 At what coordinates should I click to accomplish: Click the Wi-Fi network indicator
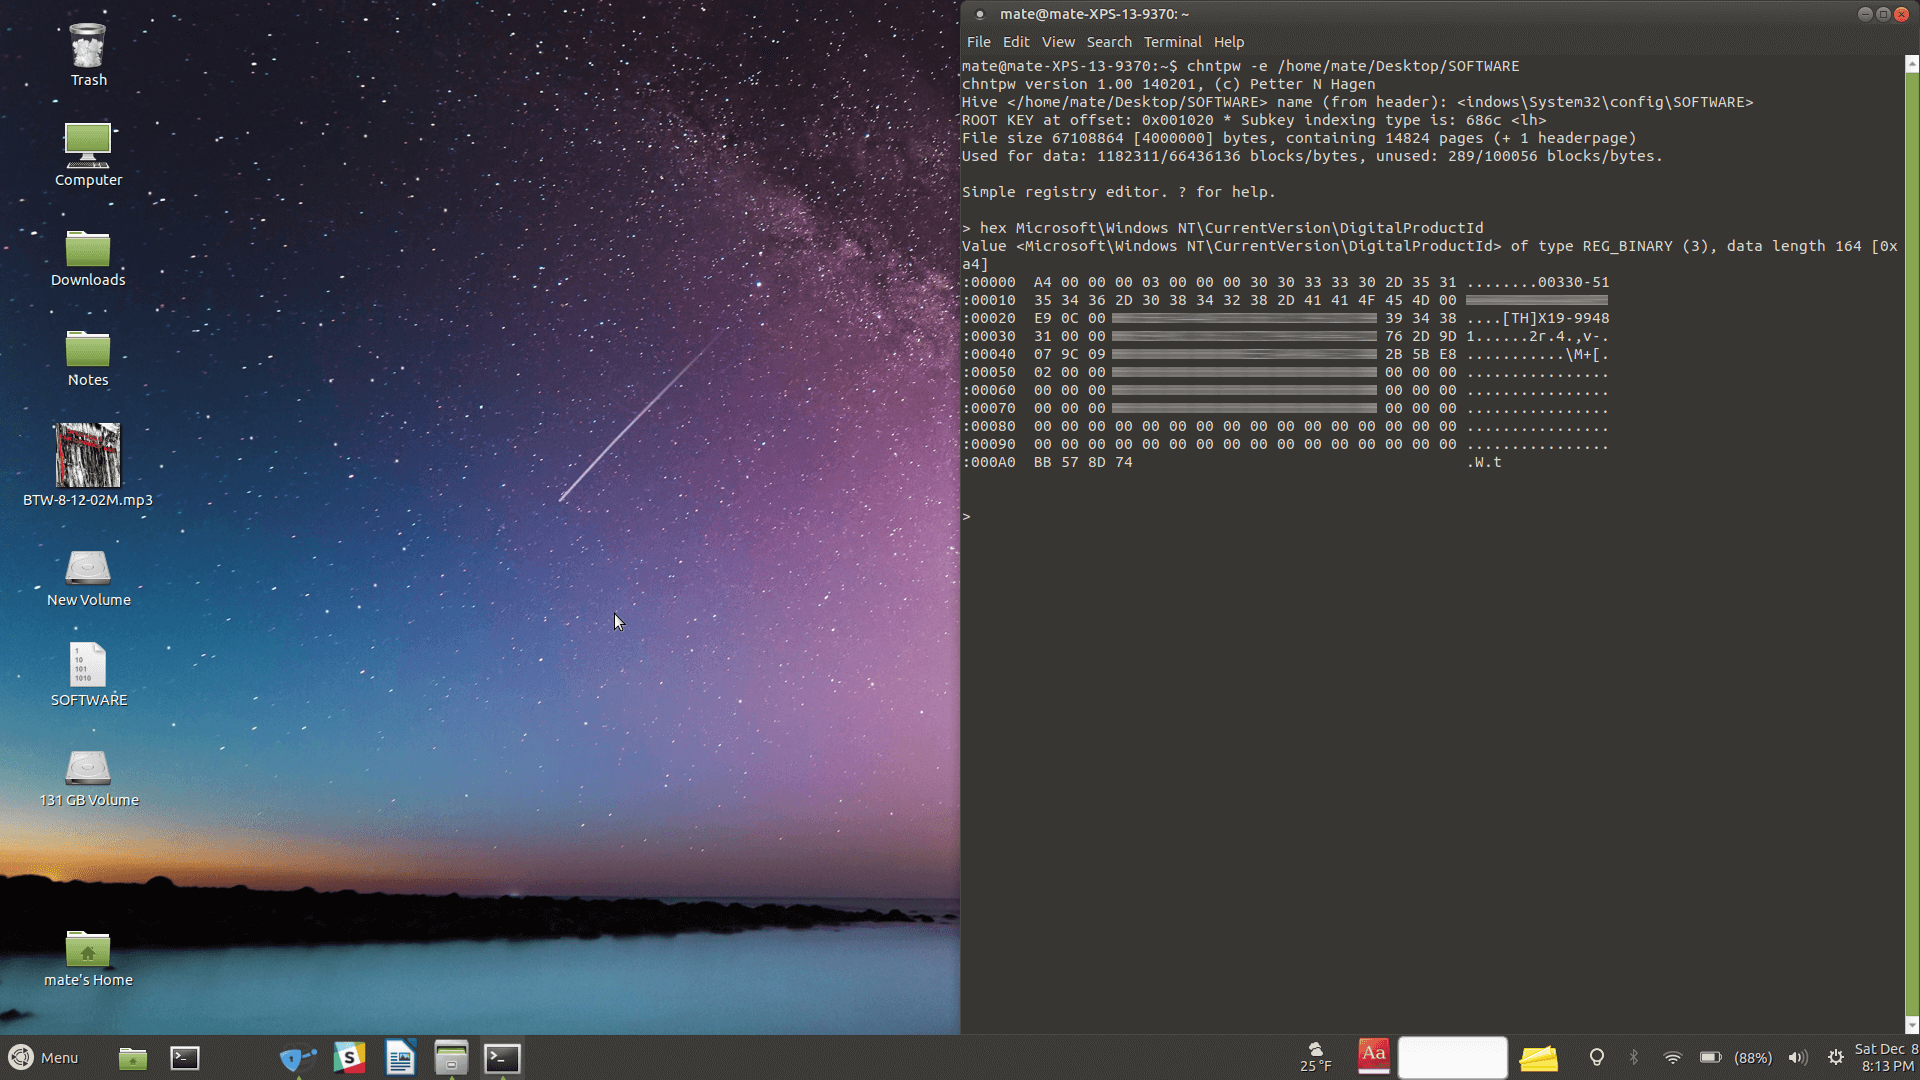coord(1672,1058)
